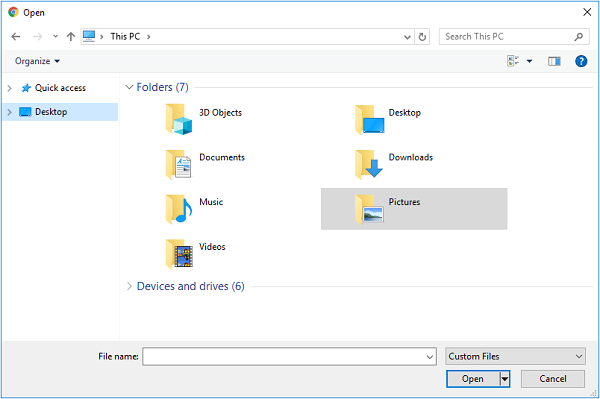Click the Music folder name
This screenshot has width=600, height=399.
211,202
